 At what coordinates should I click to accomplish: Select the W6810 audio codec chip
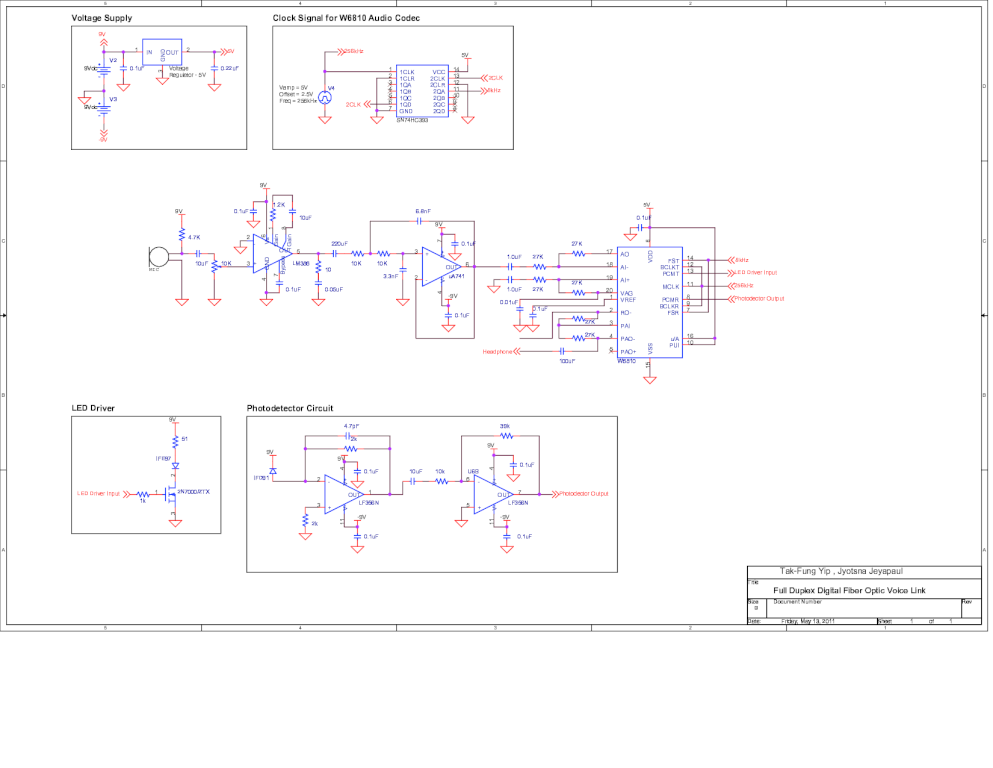[x=650, y=303]
